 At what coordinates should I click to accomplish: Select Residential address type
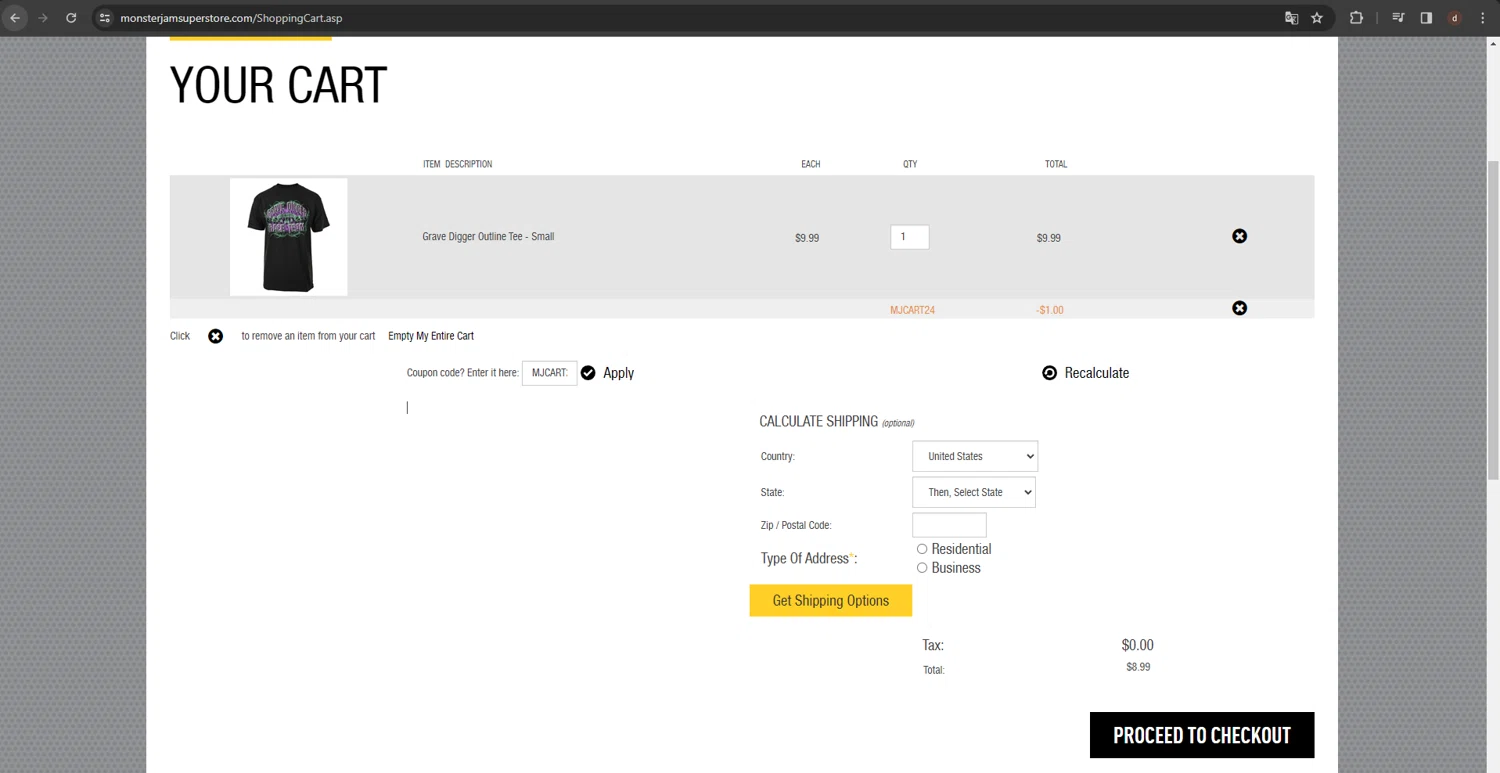[x=922, y=549]
